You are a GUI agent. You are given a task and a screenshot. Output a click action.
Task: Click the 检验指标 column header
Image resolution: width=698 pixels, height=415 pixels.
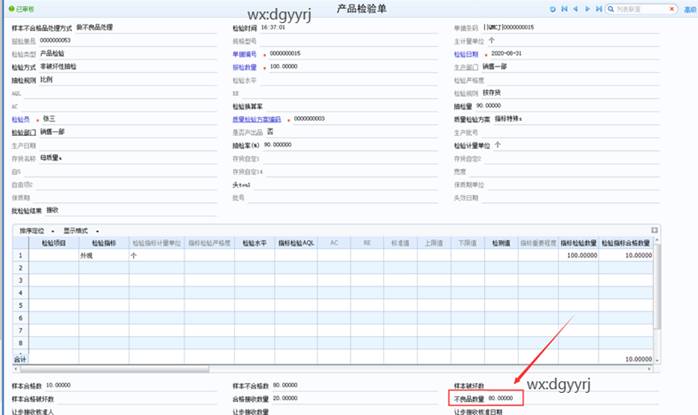pyautogui.click(x=103, y=242)
